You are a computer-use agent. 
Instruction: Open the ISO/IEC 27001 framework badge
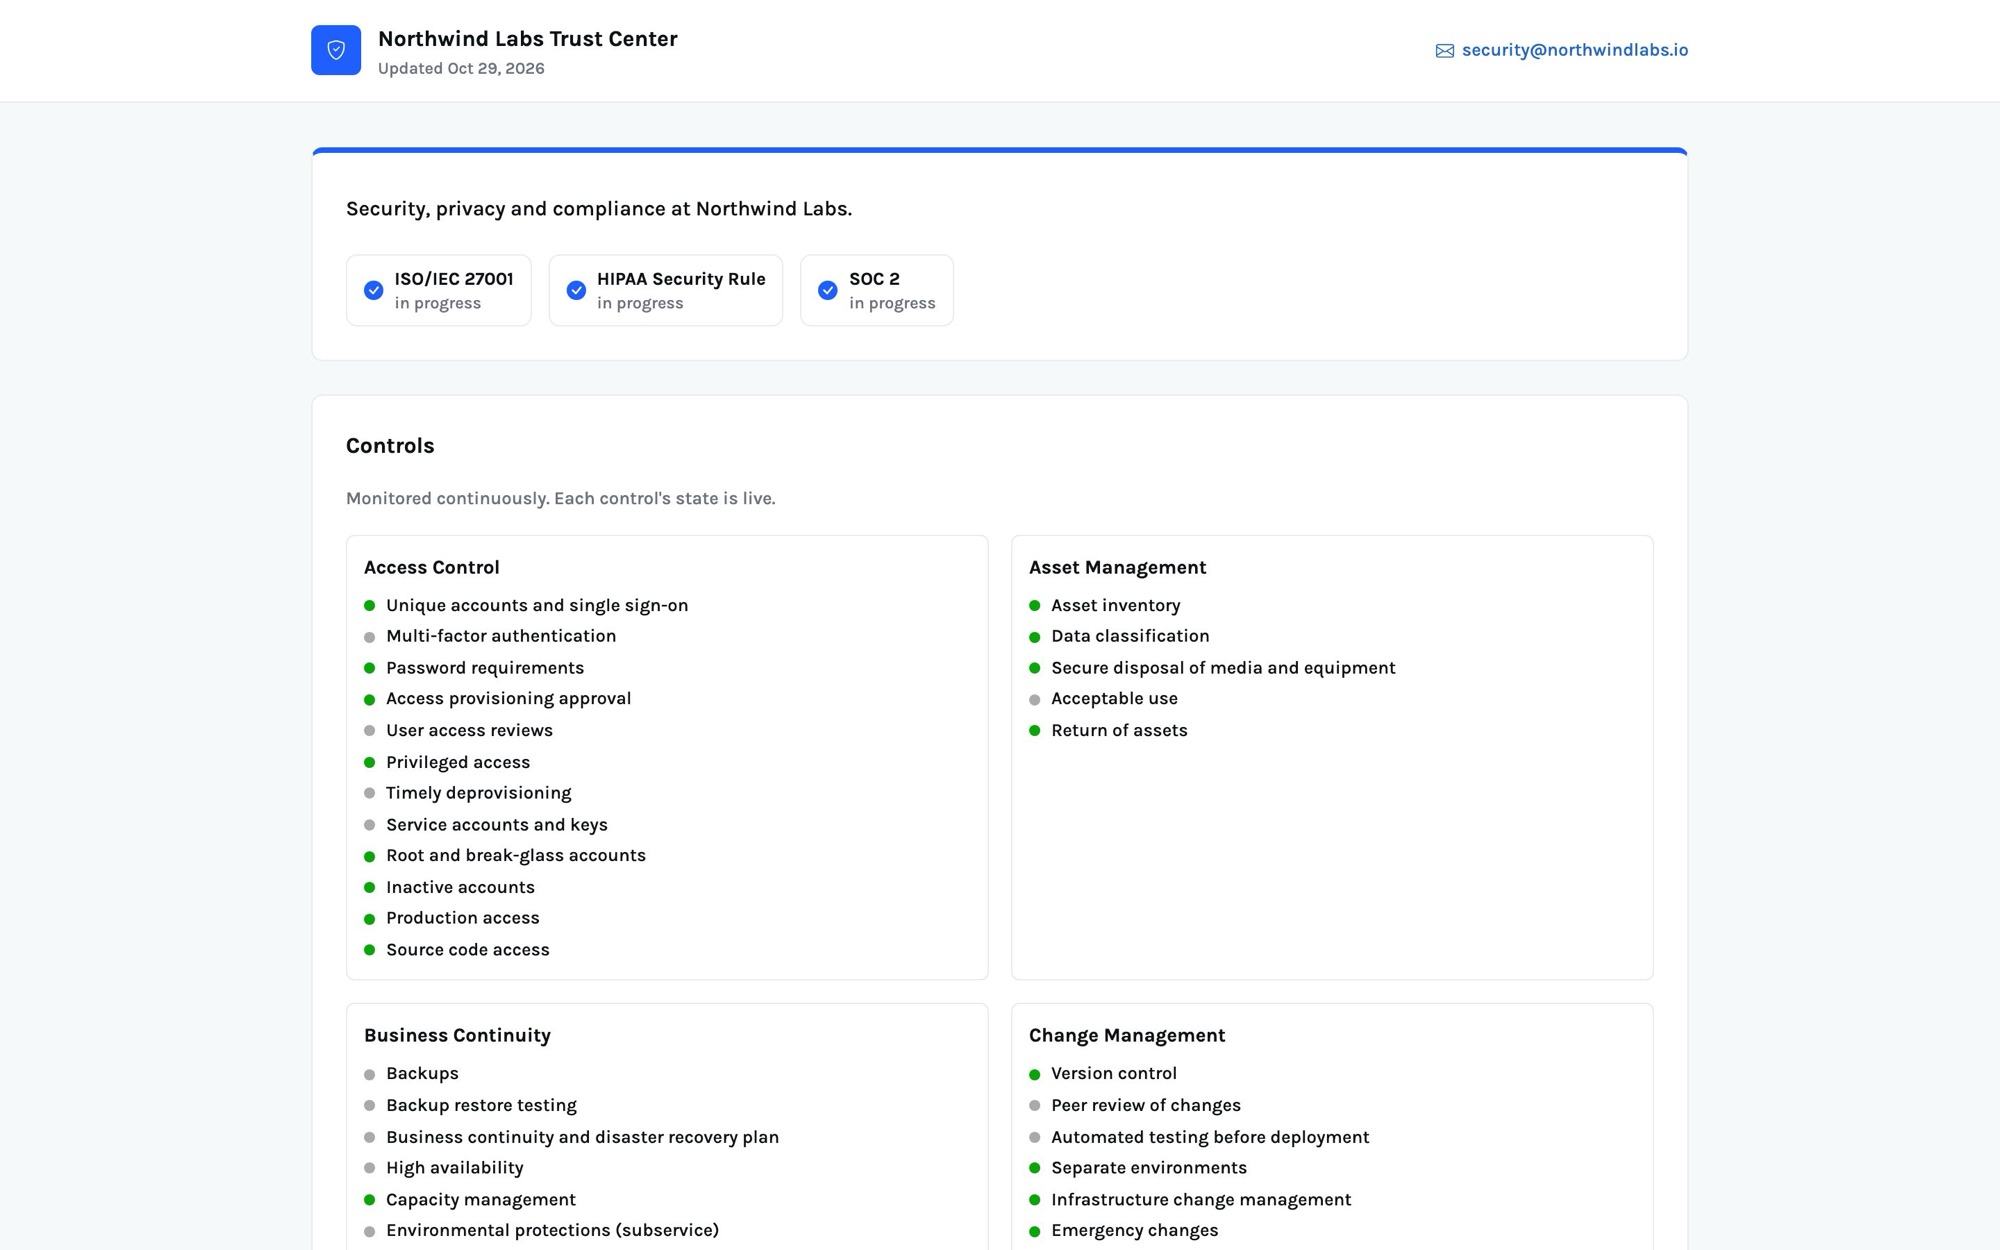pyautogui.click(x=439, y=290)
